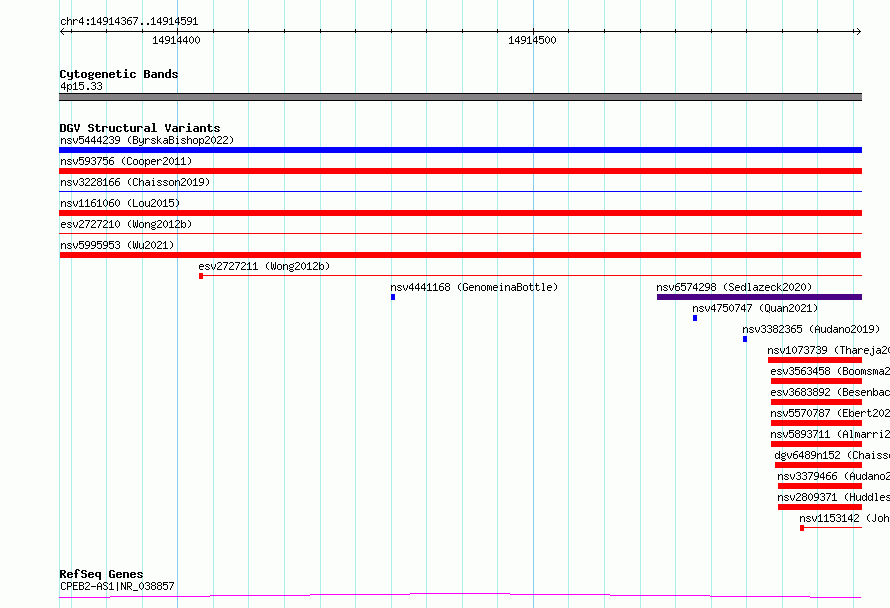Click the gray 4p15.33 cytogenetic band
Viewport: 890px width, 608px height.
460,97
